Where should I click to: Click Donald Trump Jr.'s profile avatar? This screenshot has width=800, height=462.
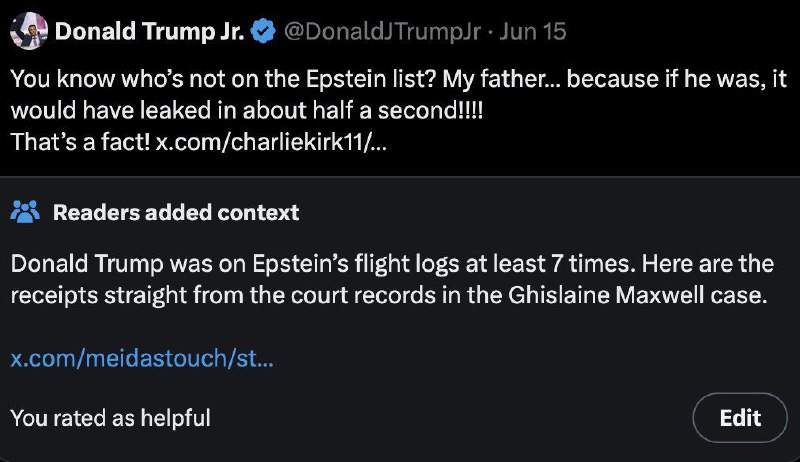pos(28,31)
